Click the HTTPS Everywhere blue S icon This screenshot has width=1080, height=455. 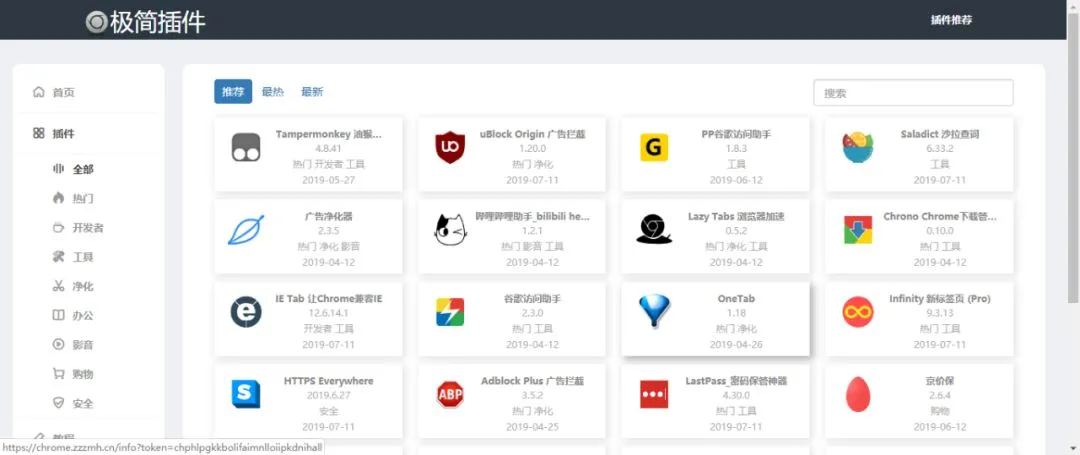(x=246, y=394)
